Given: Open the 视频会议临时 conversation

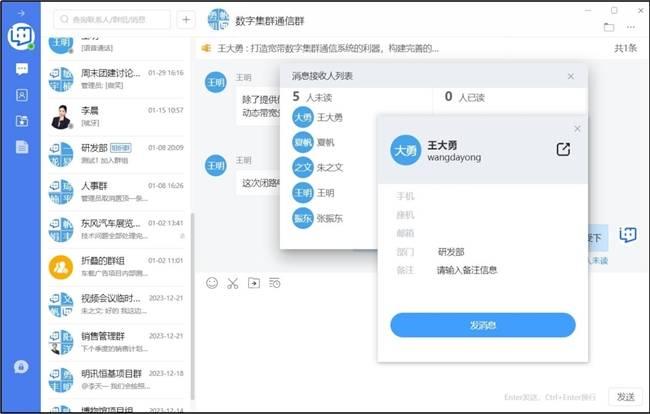Looking at the screenshot, I should click(116, 305).
